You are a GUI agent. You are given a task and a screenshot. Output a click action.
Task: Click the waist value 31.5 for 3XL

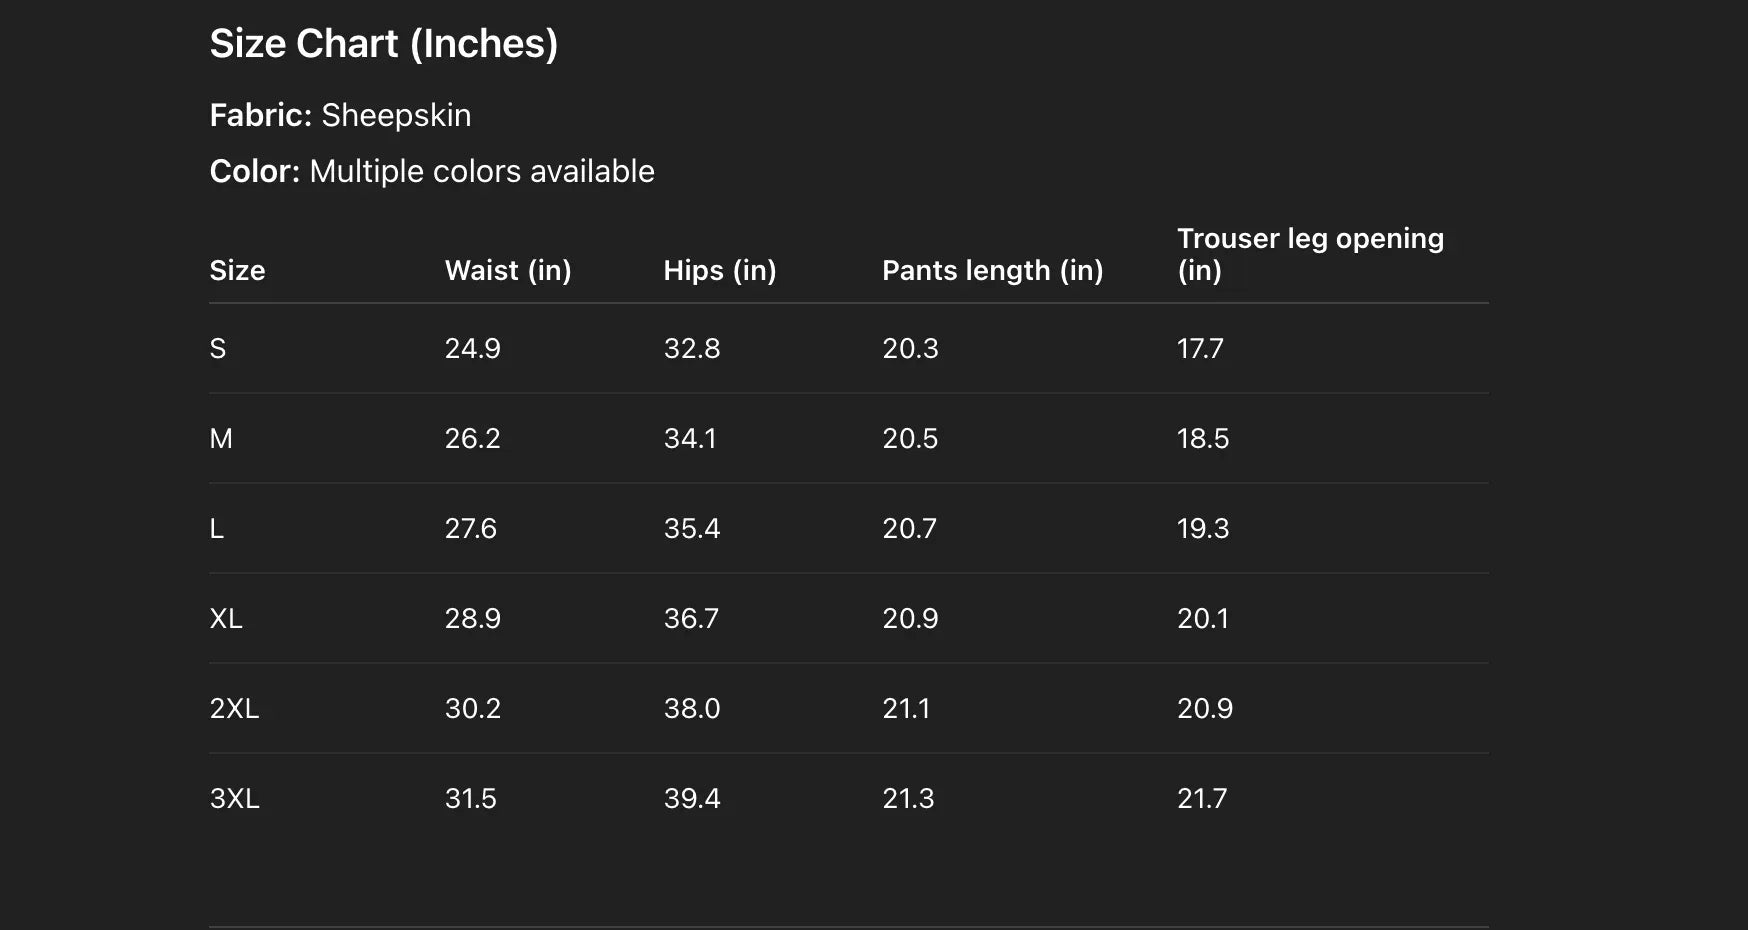click(x=470, y=798)
